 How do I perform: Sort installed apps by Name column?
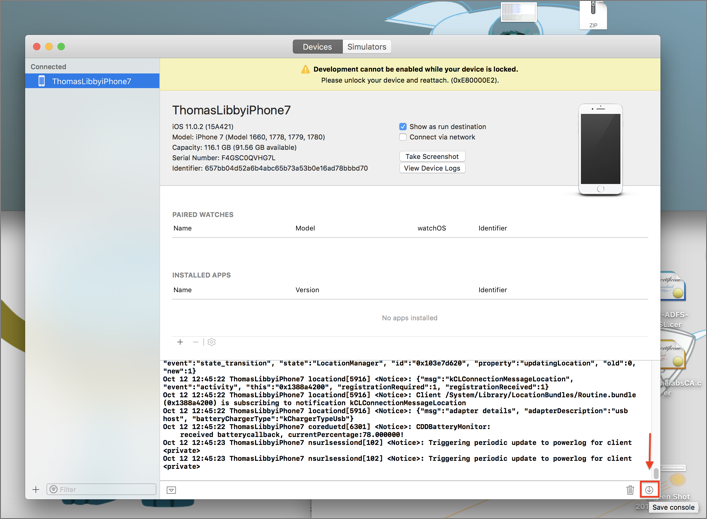tap(183, 290)
